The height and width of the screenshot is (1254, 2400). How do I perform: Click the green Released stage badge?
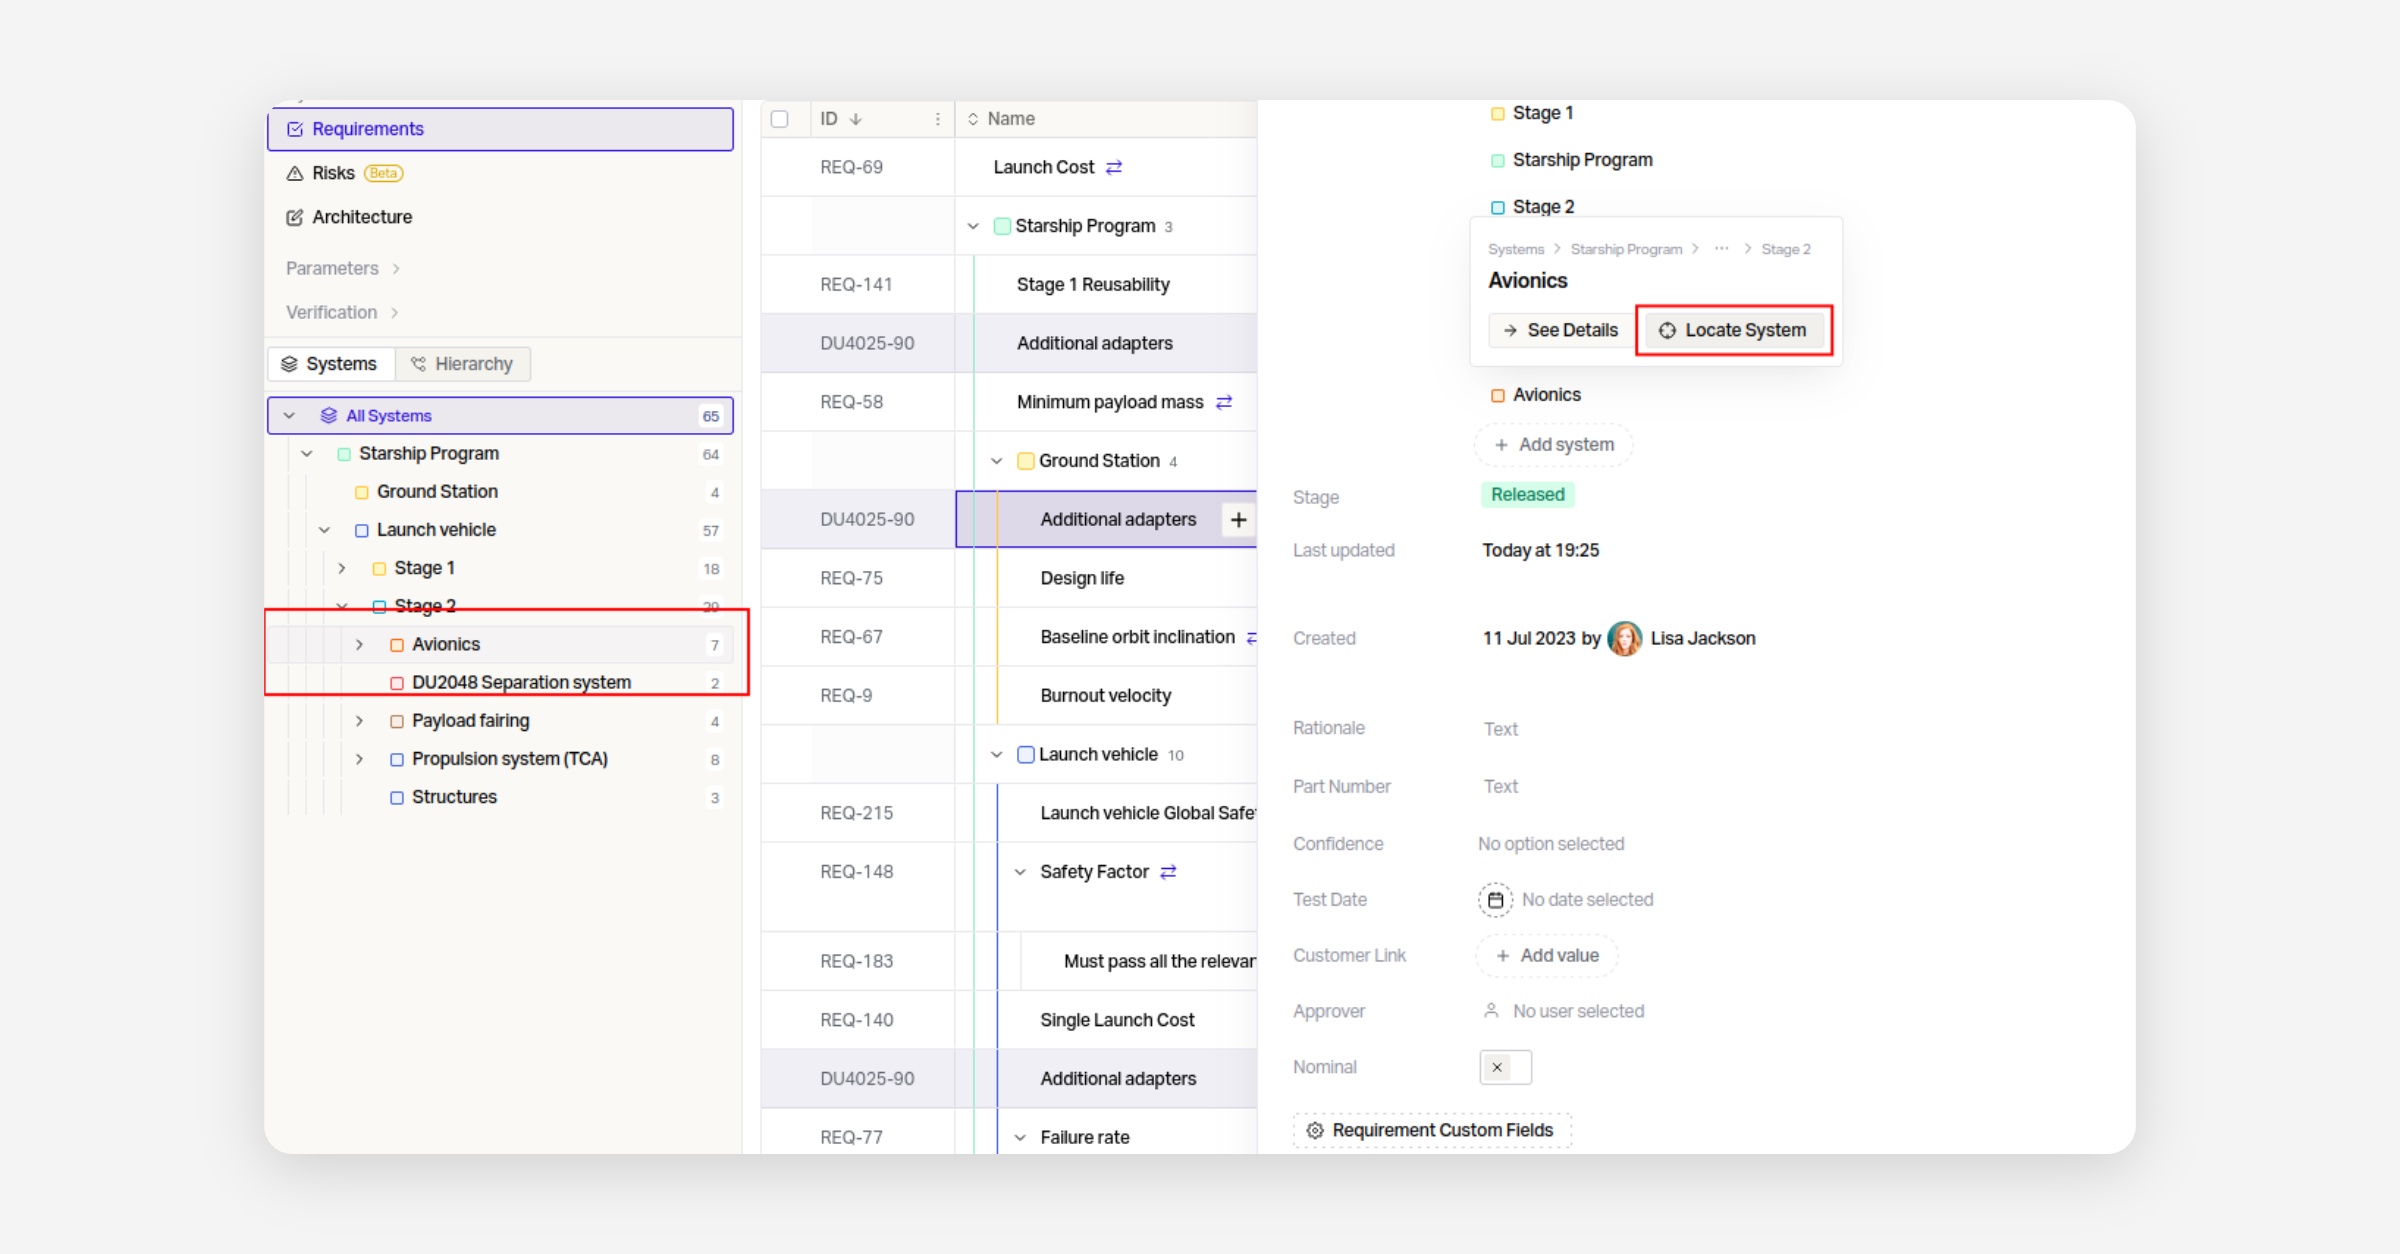point(1527,494)
